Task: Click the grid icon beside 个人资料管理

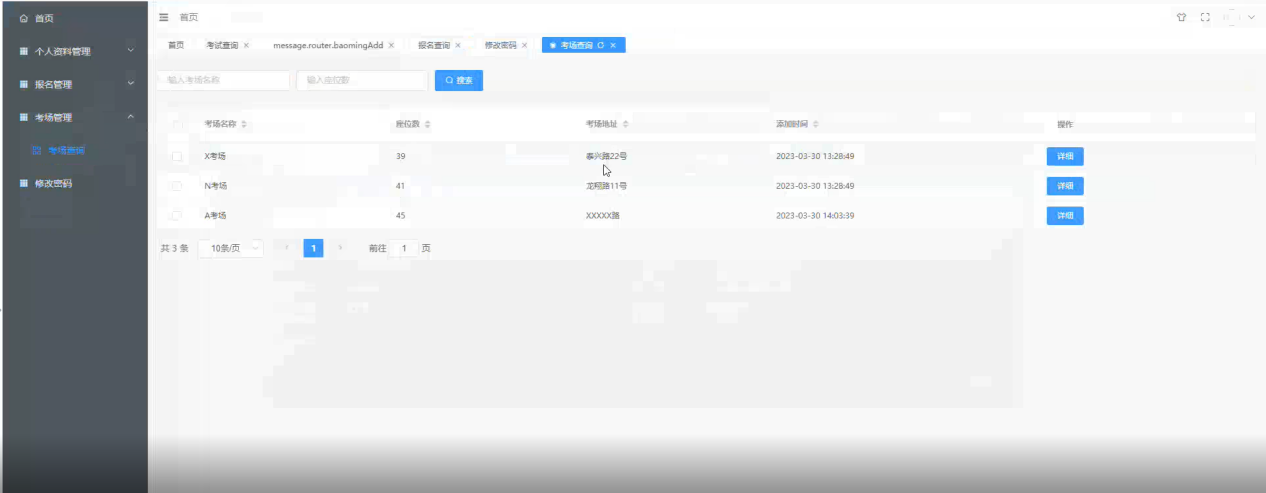Action: click(24, 51)
